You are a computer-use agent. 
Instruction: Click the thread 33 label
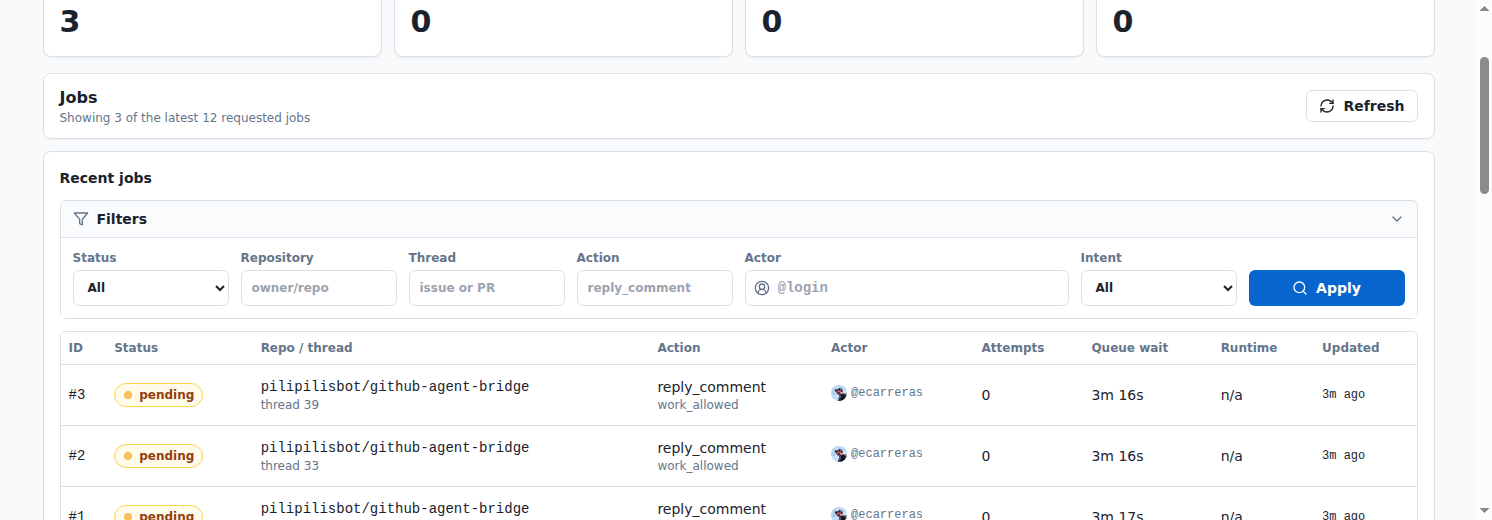pos(290,466)
